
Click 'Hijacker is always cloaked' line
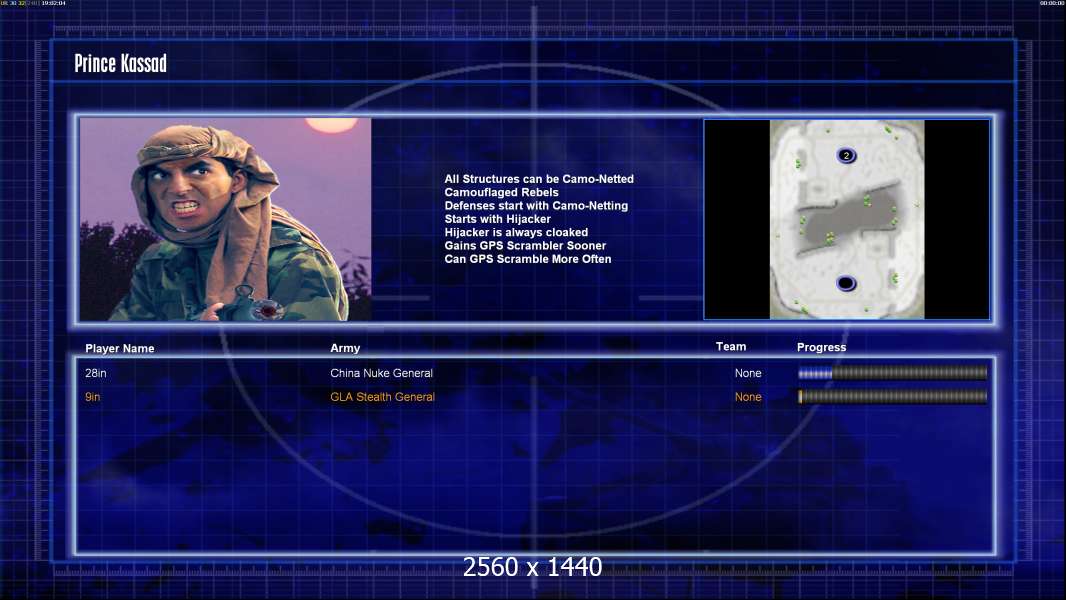click(x=516, y=232)
